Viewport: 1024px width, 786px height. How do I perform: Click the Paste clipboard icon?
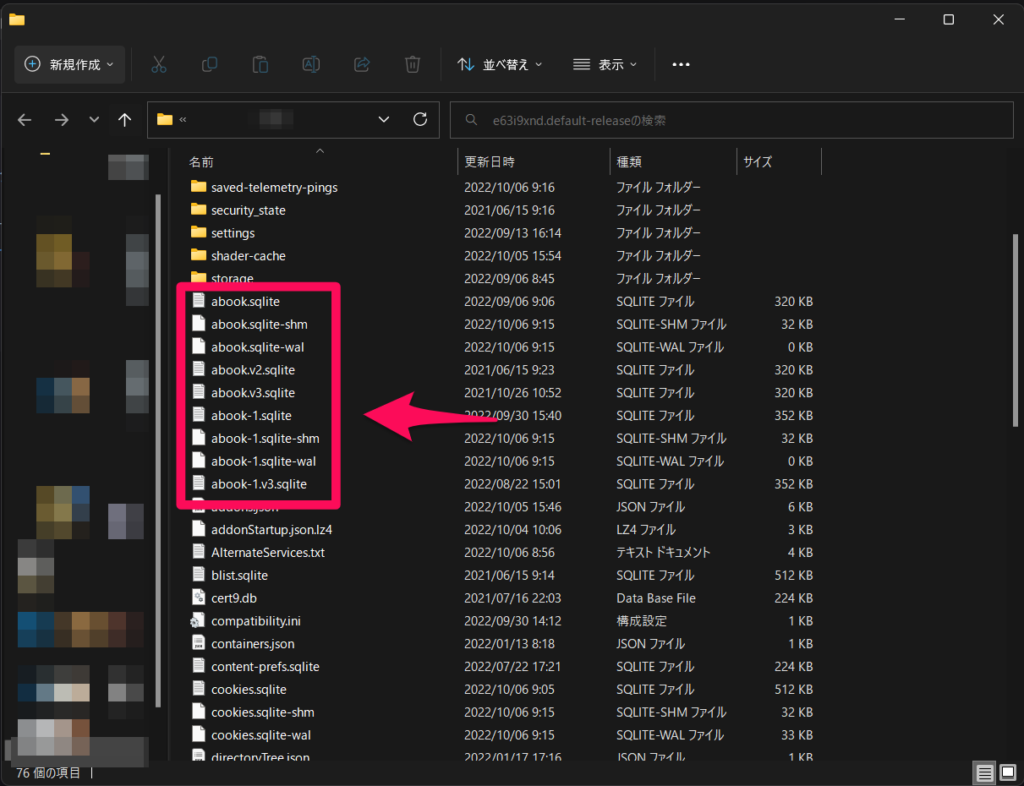coord(260,64)
